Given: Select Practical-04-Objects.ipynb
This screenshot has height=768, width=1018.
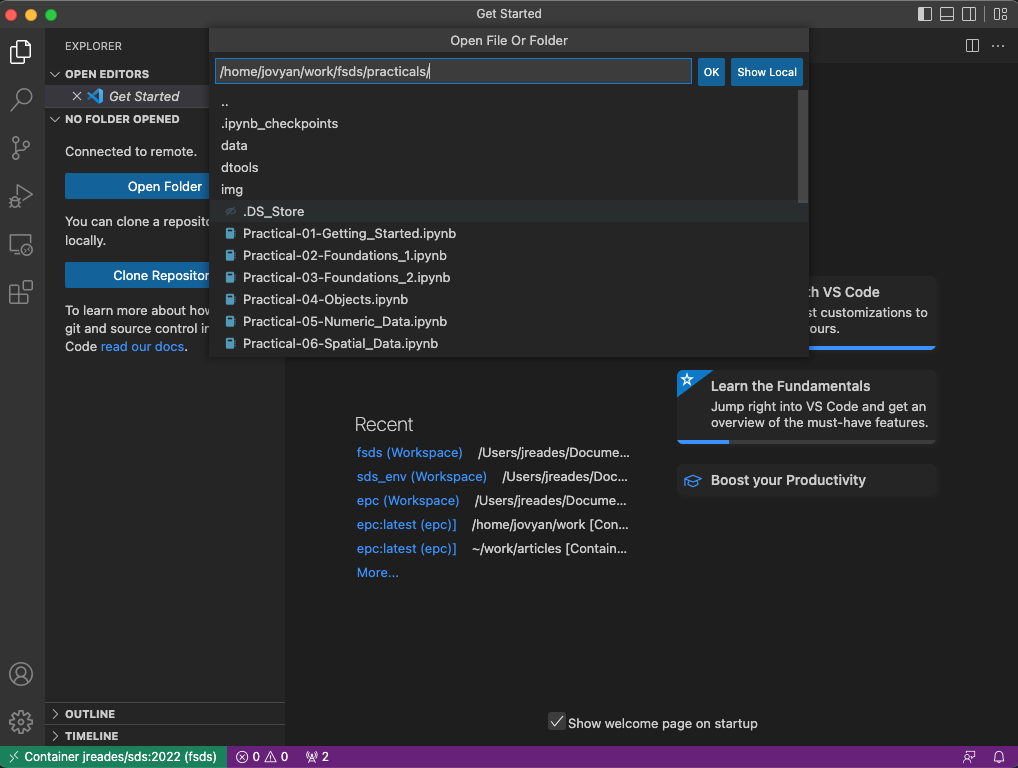Looking at the screenshot, I should pyautogui.click(x=503, y=300).
